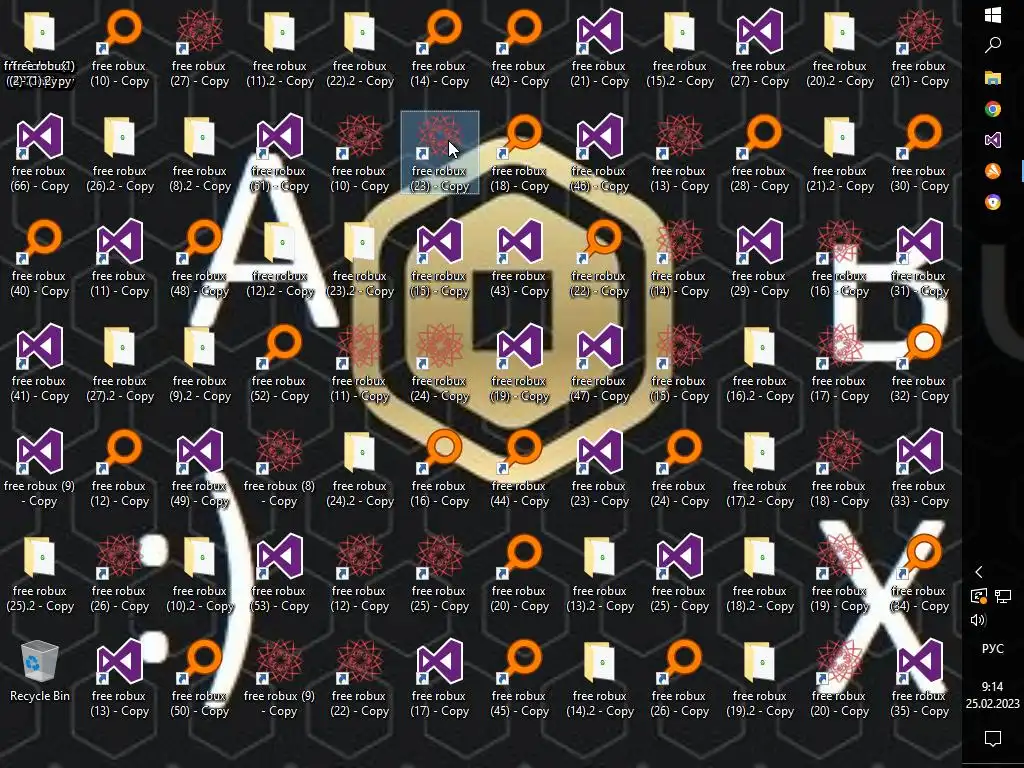Viewport: 1024px width, 768px height.
Task: Click the 'free robux (50) - Copy' shortcut
Action: coord(200,679)
